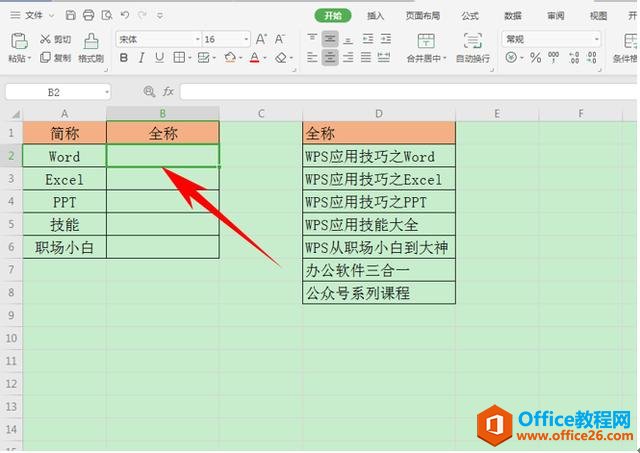
Task: Switch to 视图 tab
Action: click(598, 16)
